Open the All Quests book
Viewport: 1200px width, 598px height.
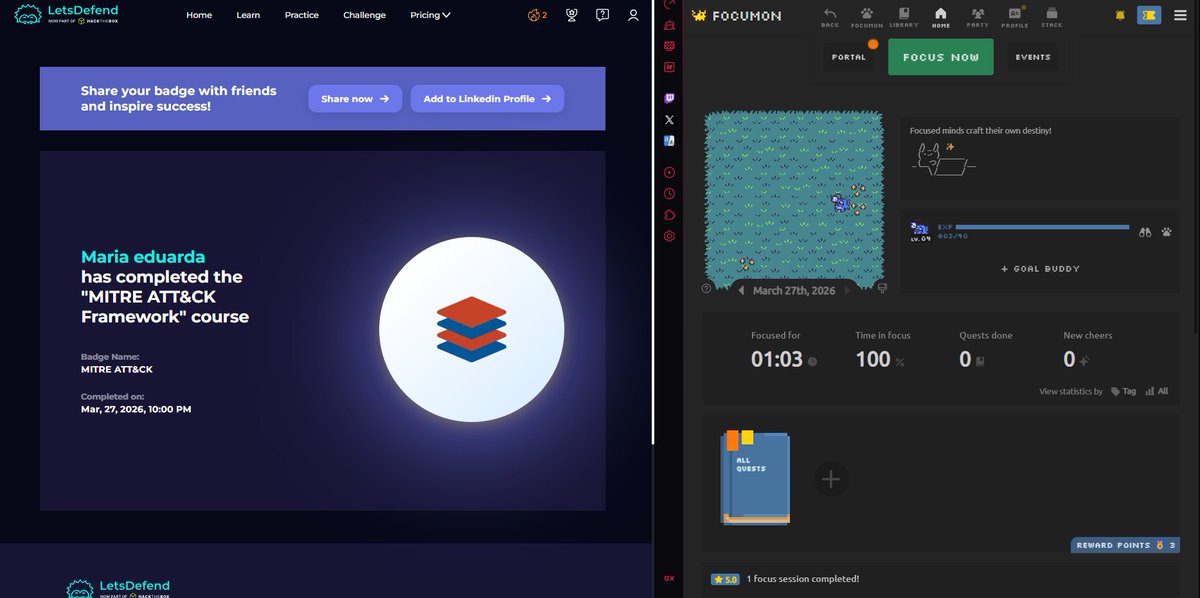pyautogui.click(x=757, y=478)
